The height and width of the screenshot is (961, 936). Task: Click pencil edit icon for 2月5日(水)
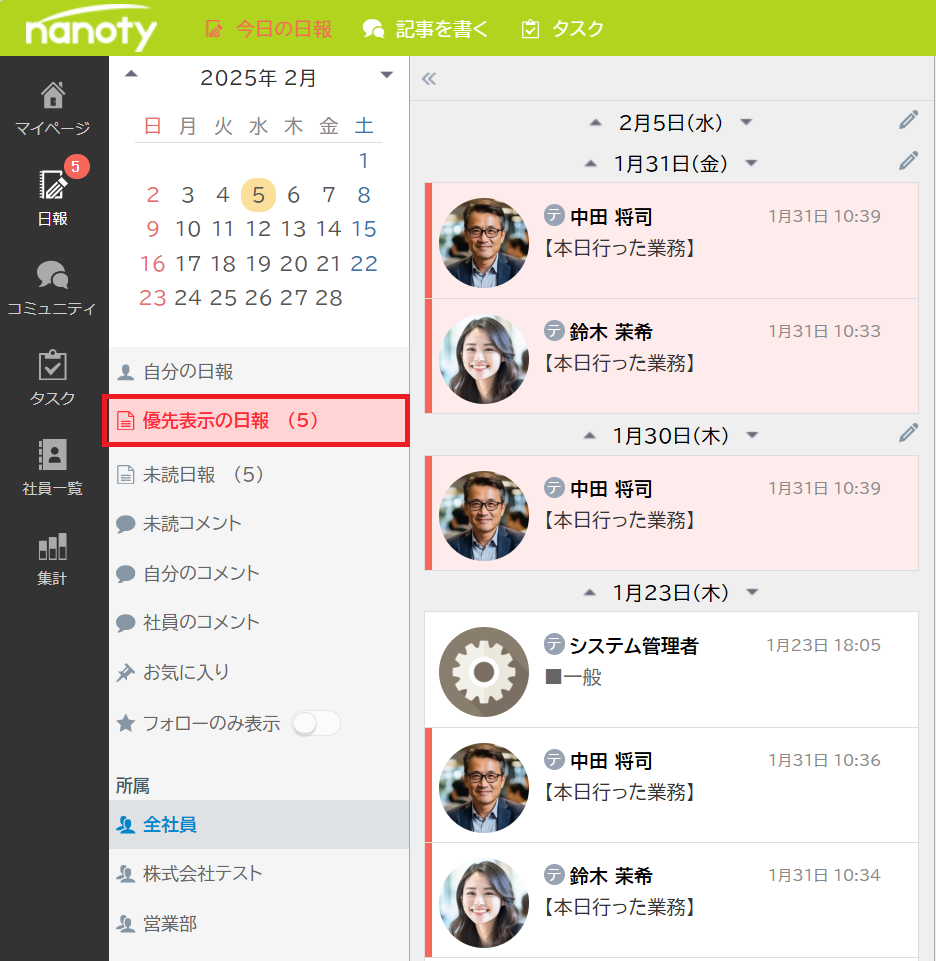(908, 120)
